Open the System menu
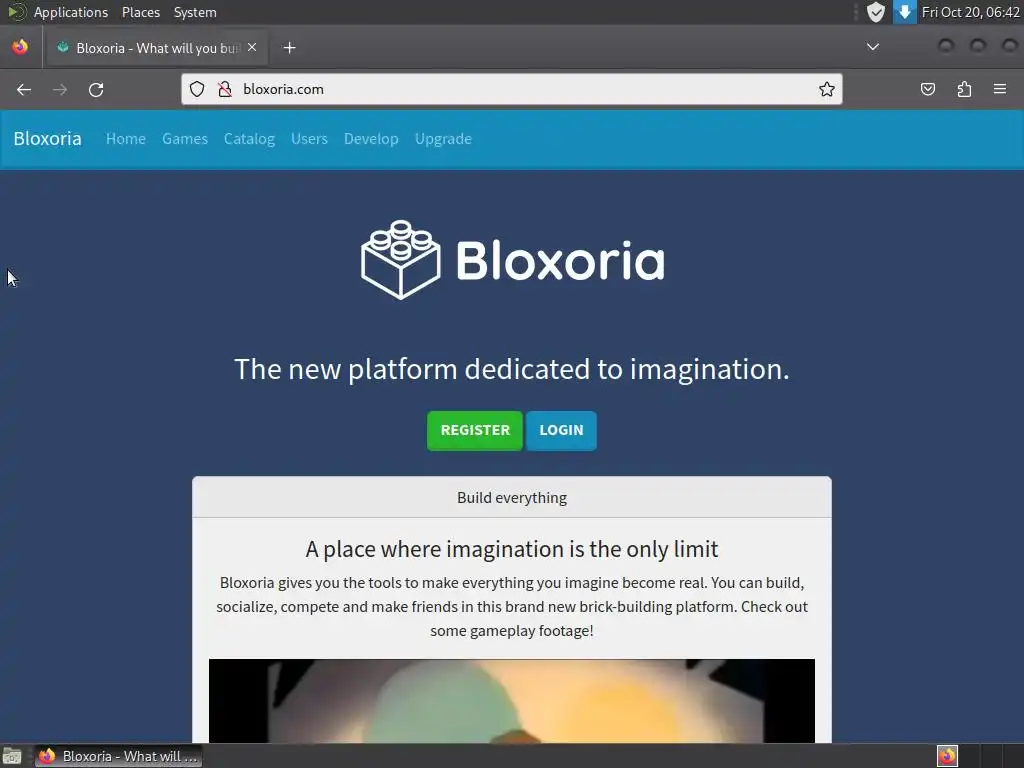The image size is (1024, 768). point(195,12)
